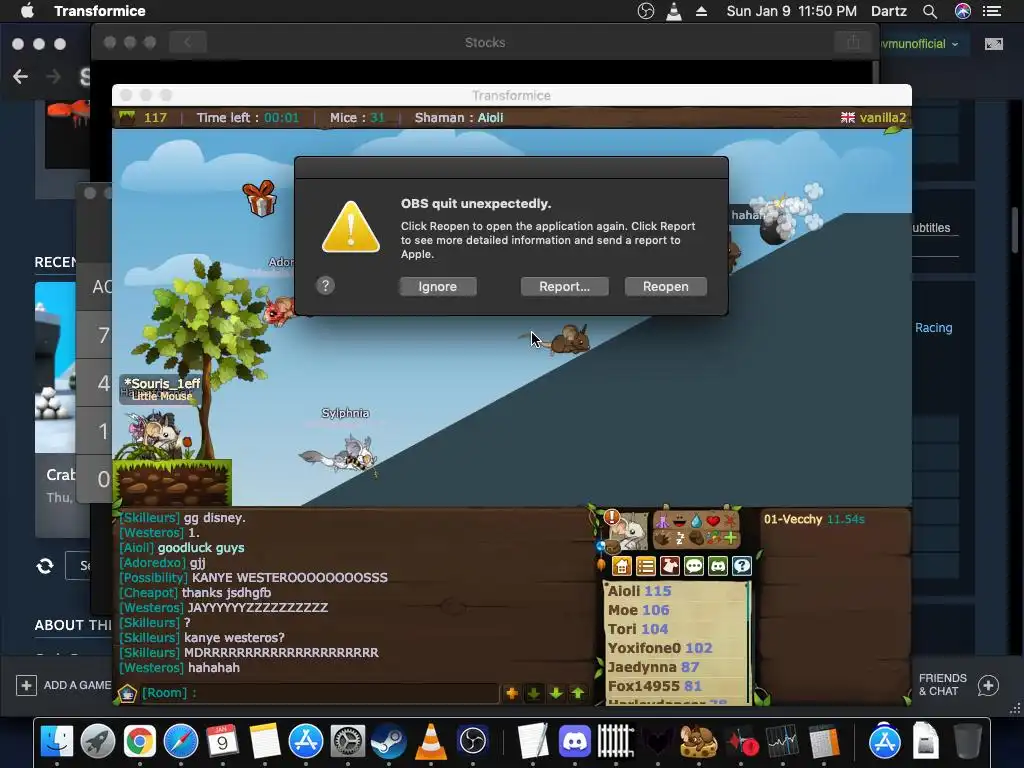1024x768 pixels.
Task: Click the Sylphnia player name label
Action: (x=345, y=413)
